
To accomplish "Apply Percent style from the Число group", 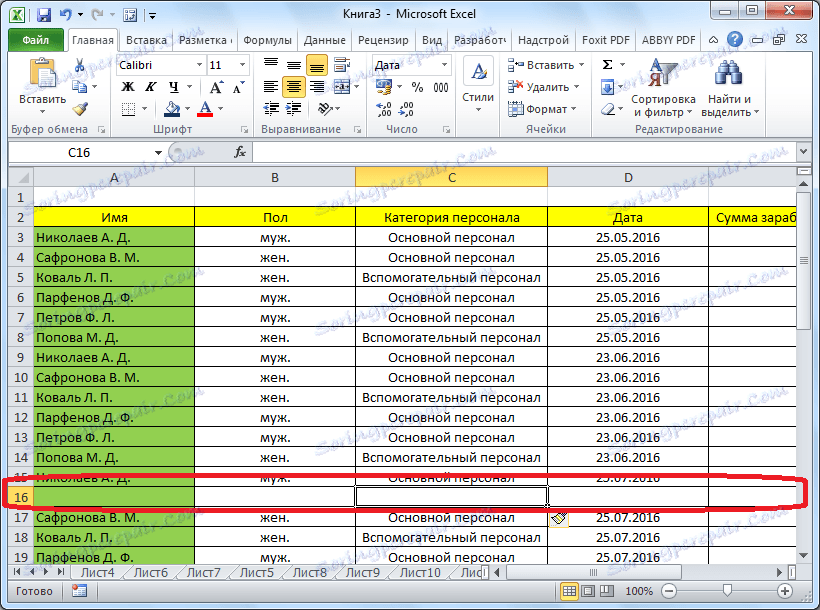I will tap(415, 87).
